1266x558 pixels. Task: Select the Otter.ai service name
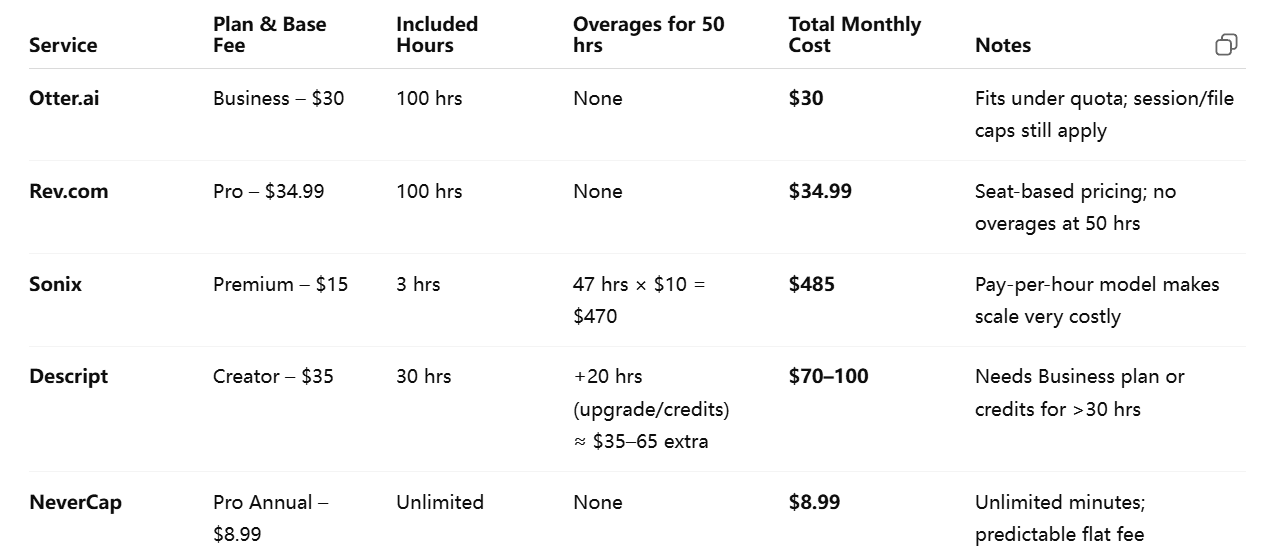(64, 98)
